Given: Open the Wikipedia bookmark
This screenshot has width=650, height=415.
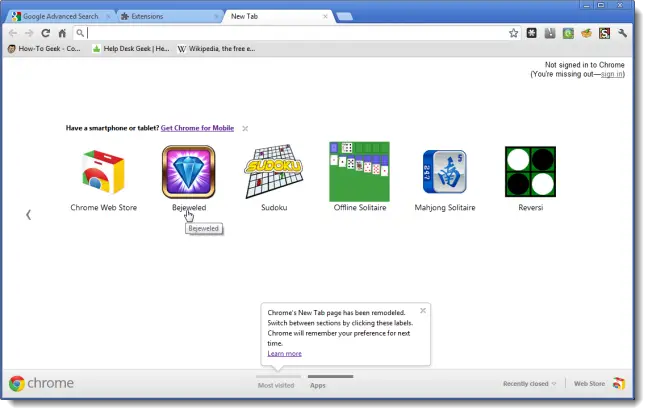Looking at the screenshot, I should coord(216,49).
